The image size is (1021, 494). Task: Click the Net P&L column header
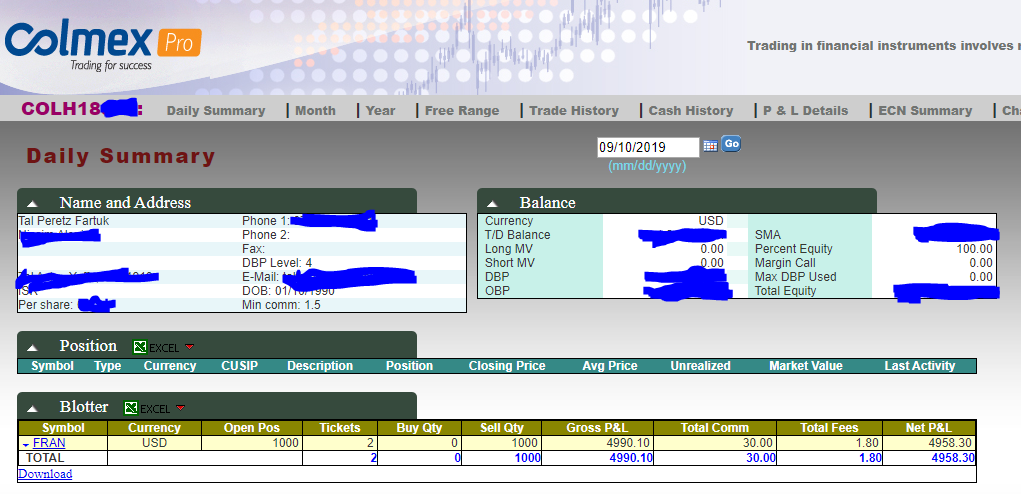pos(929,428)
